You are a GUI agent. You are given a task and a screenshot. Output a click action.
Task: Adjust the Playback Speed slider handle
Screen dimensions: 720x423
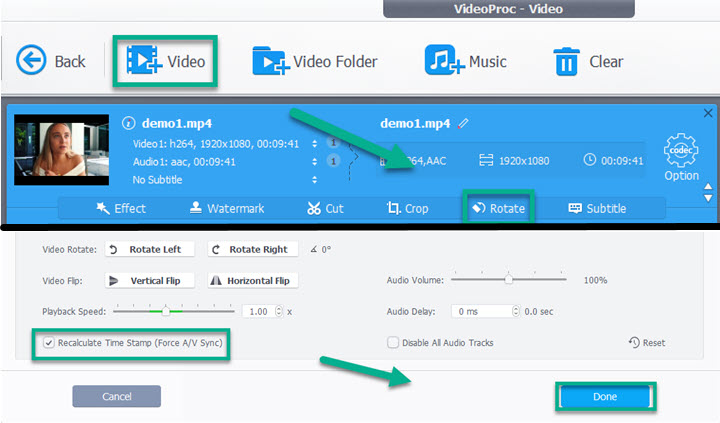(166, 311)
